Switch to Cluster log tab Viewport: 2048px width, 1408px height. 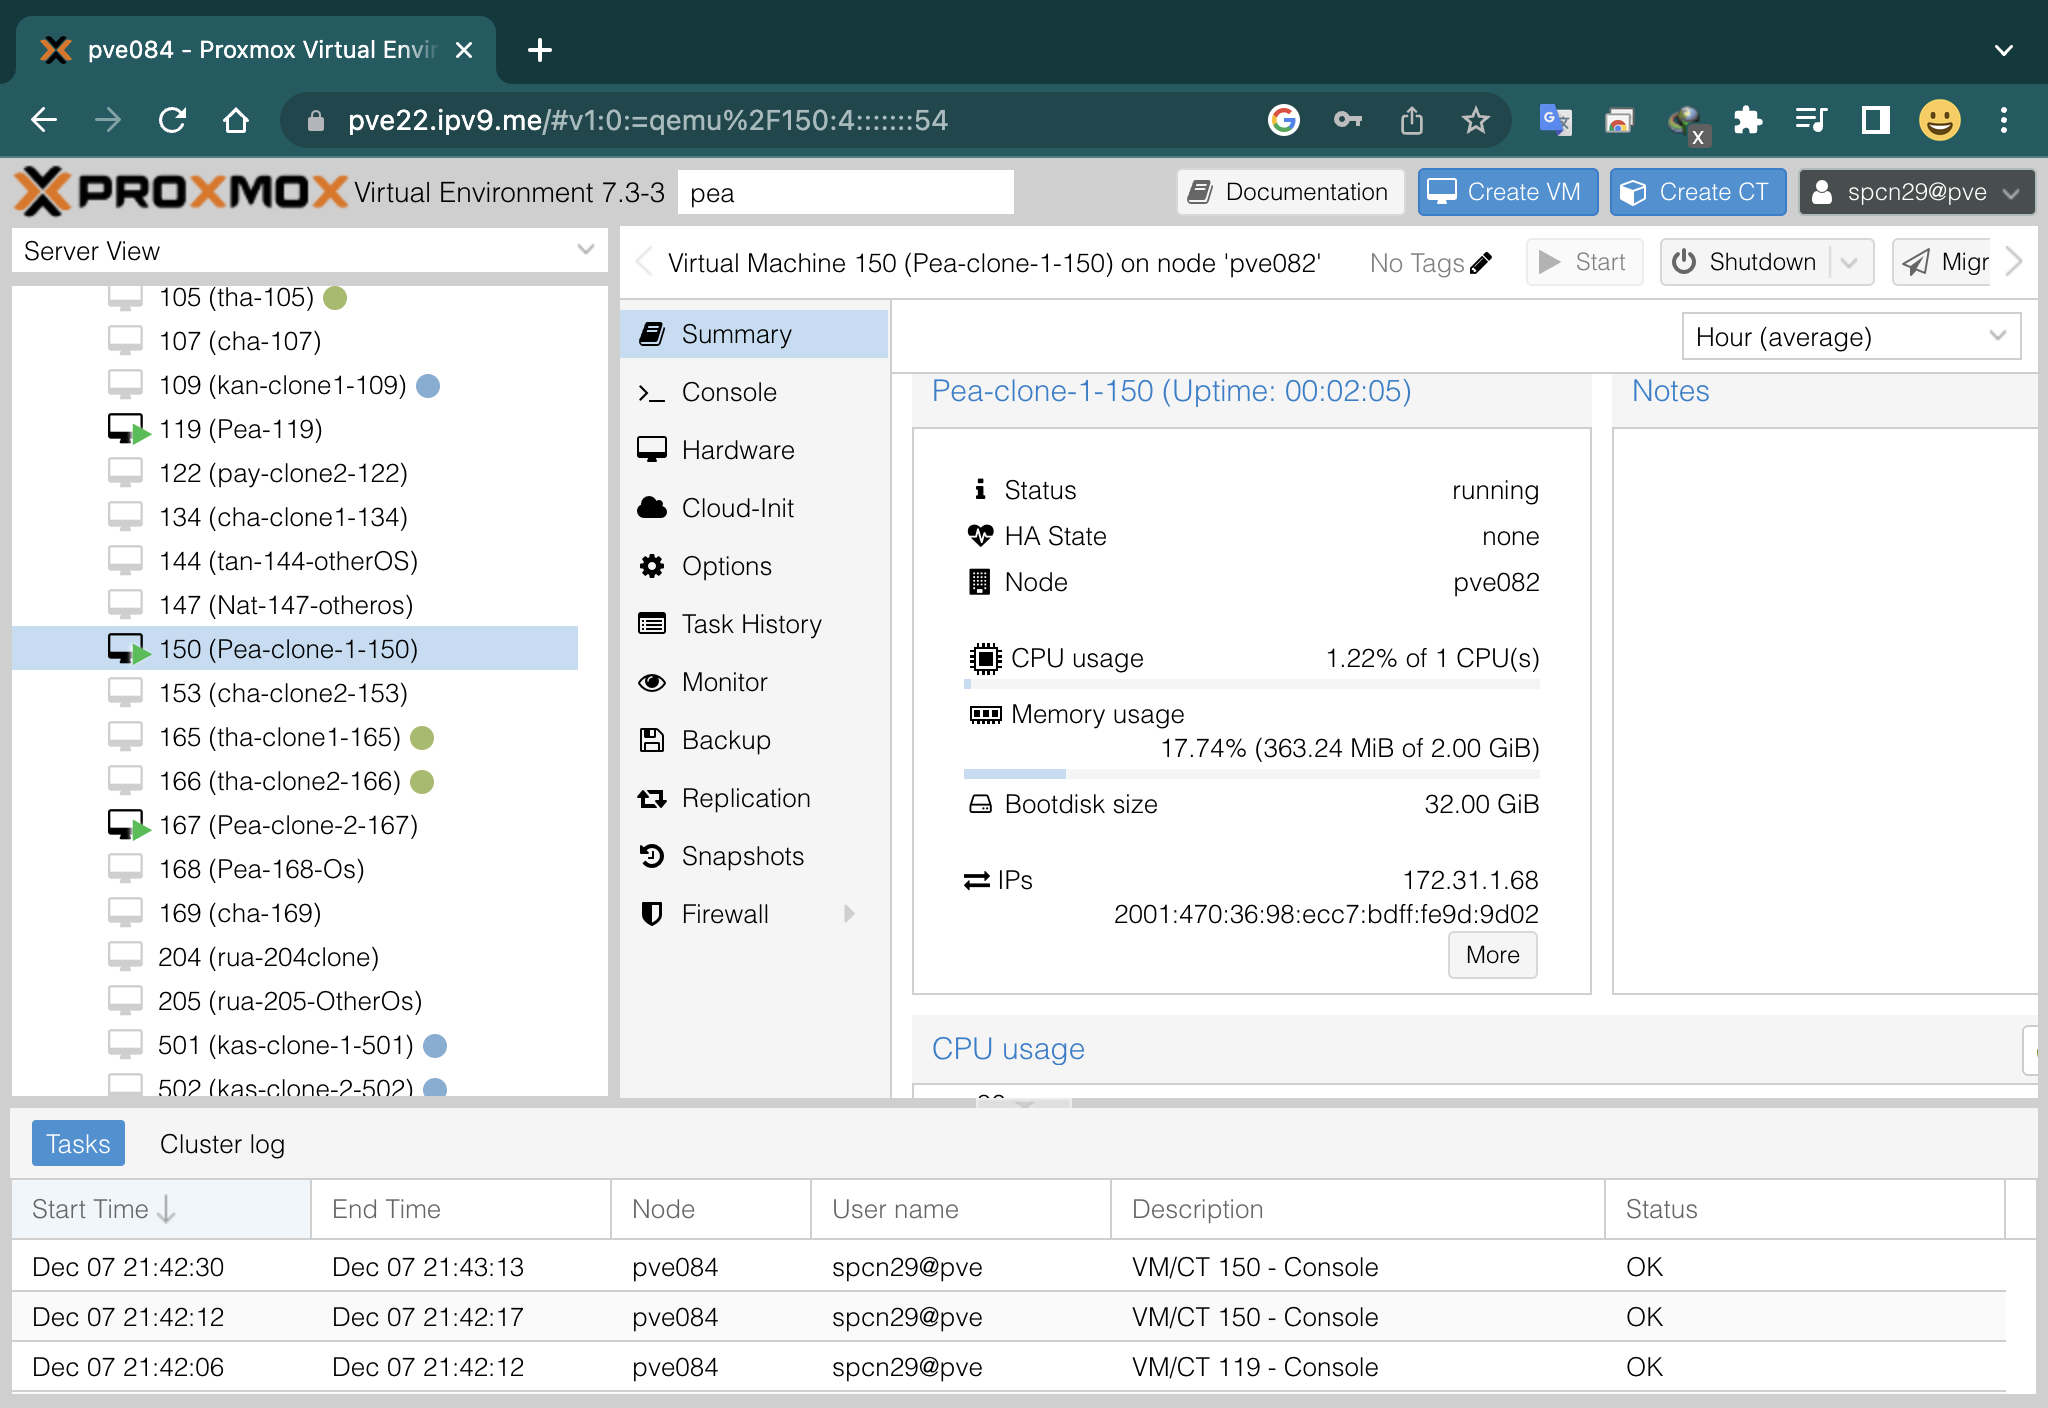click(x=222, y=1144)
